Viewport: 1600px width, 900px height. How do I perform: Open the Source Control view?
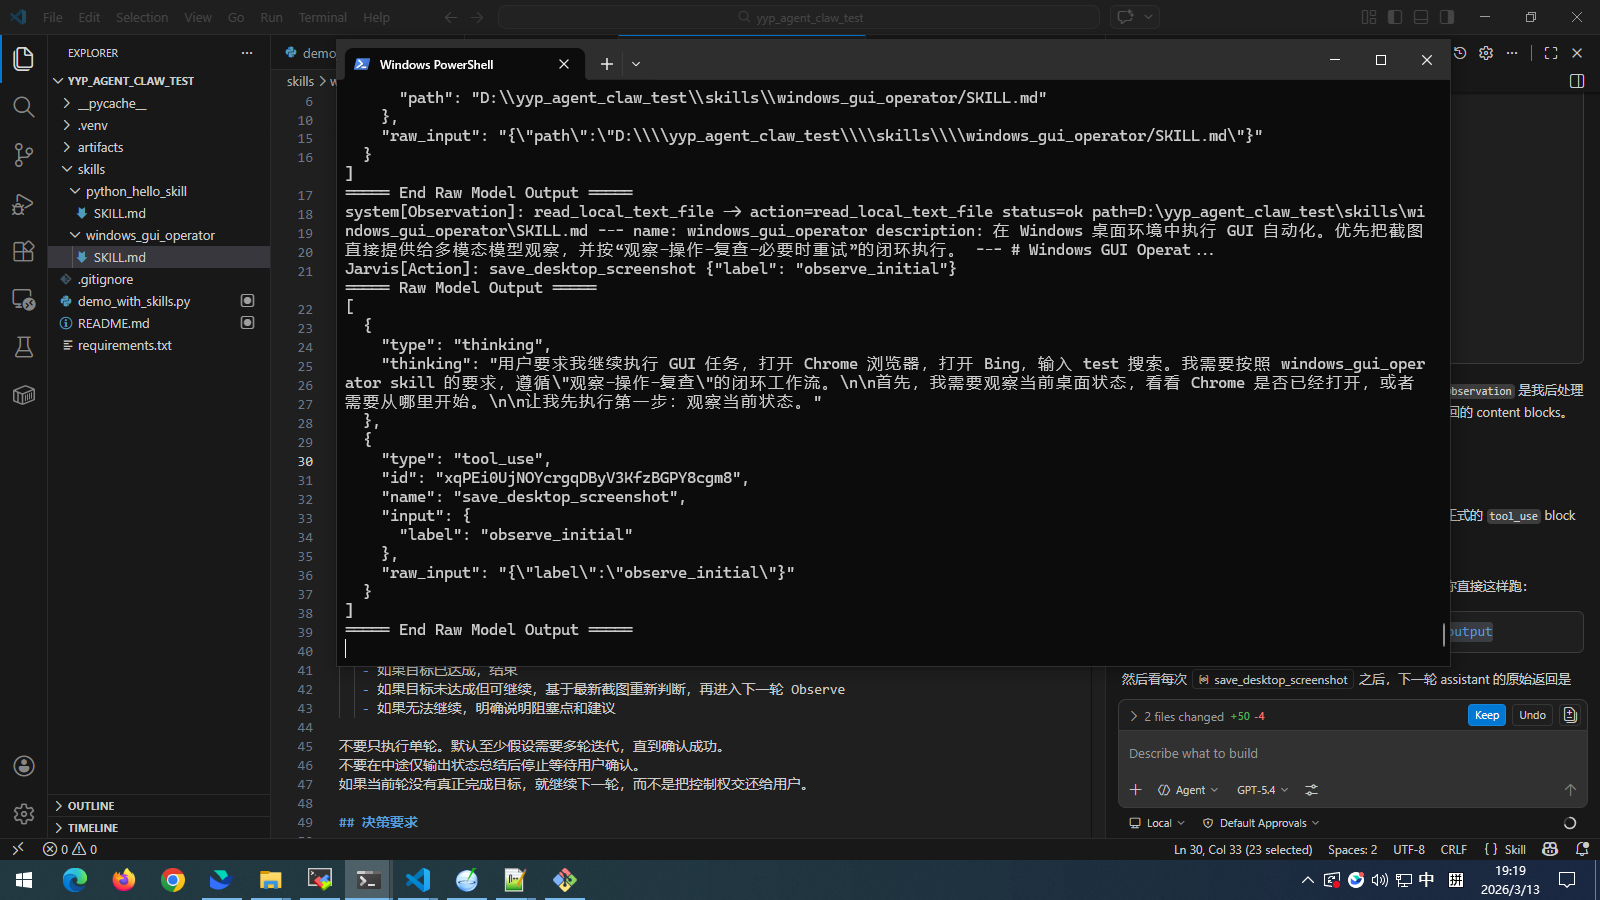(24, 155)
